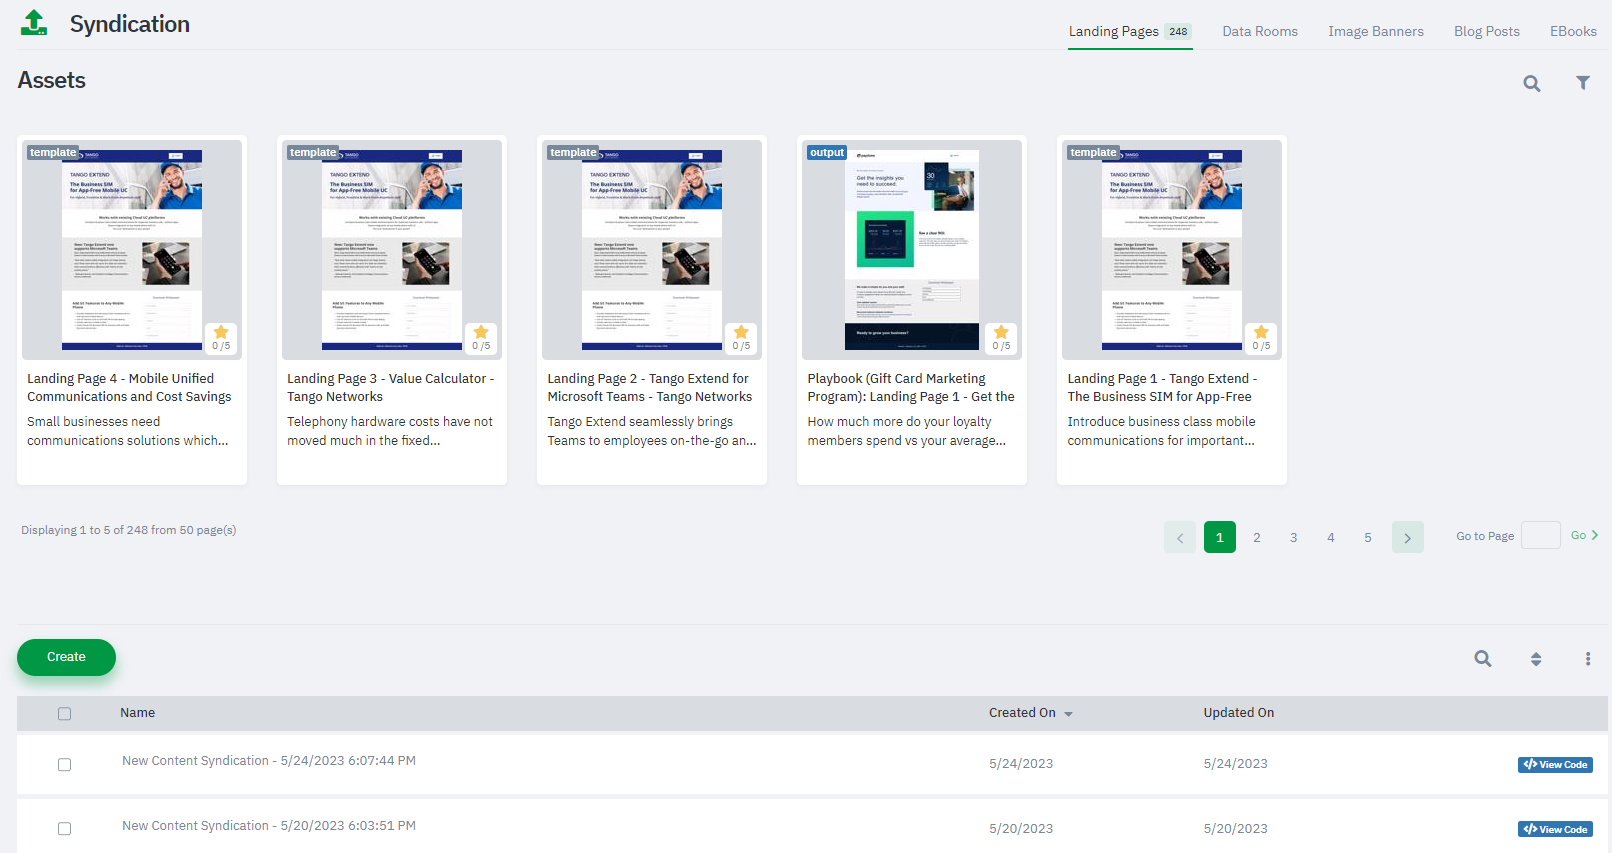Click Go to jump to page
This screenshot has width=1612, height=853.
coord(1584,536)
